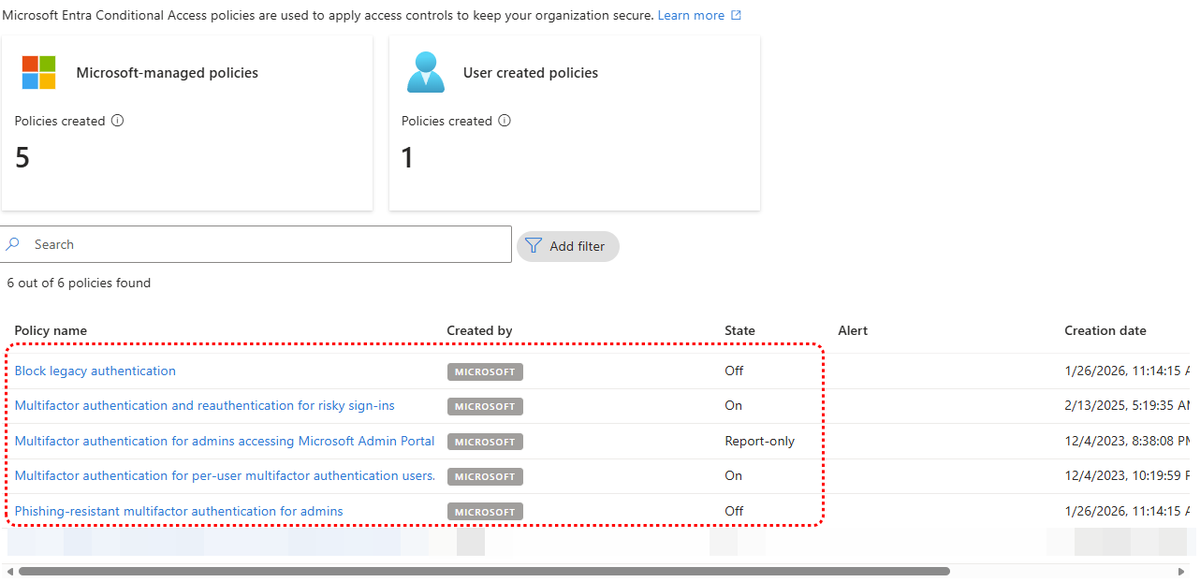This screenshot has width=1200, height=582.
Task: Click the Report-only state value
Action: coord(760,441)
